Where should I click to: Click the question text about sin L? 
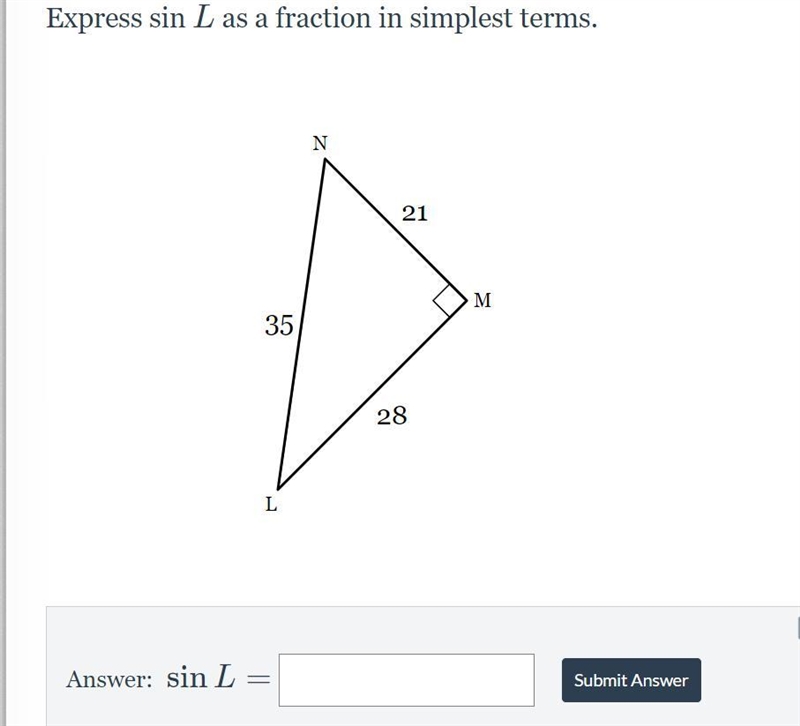coord(321,18)
